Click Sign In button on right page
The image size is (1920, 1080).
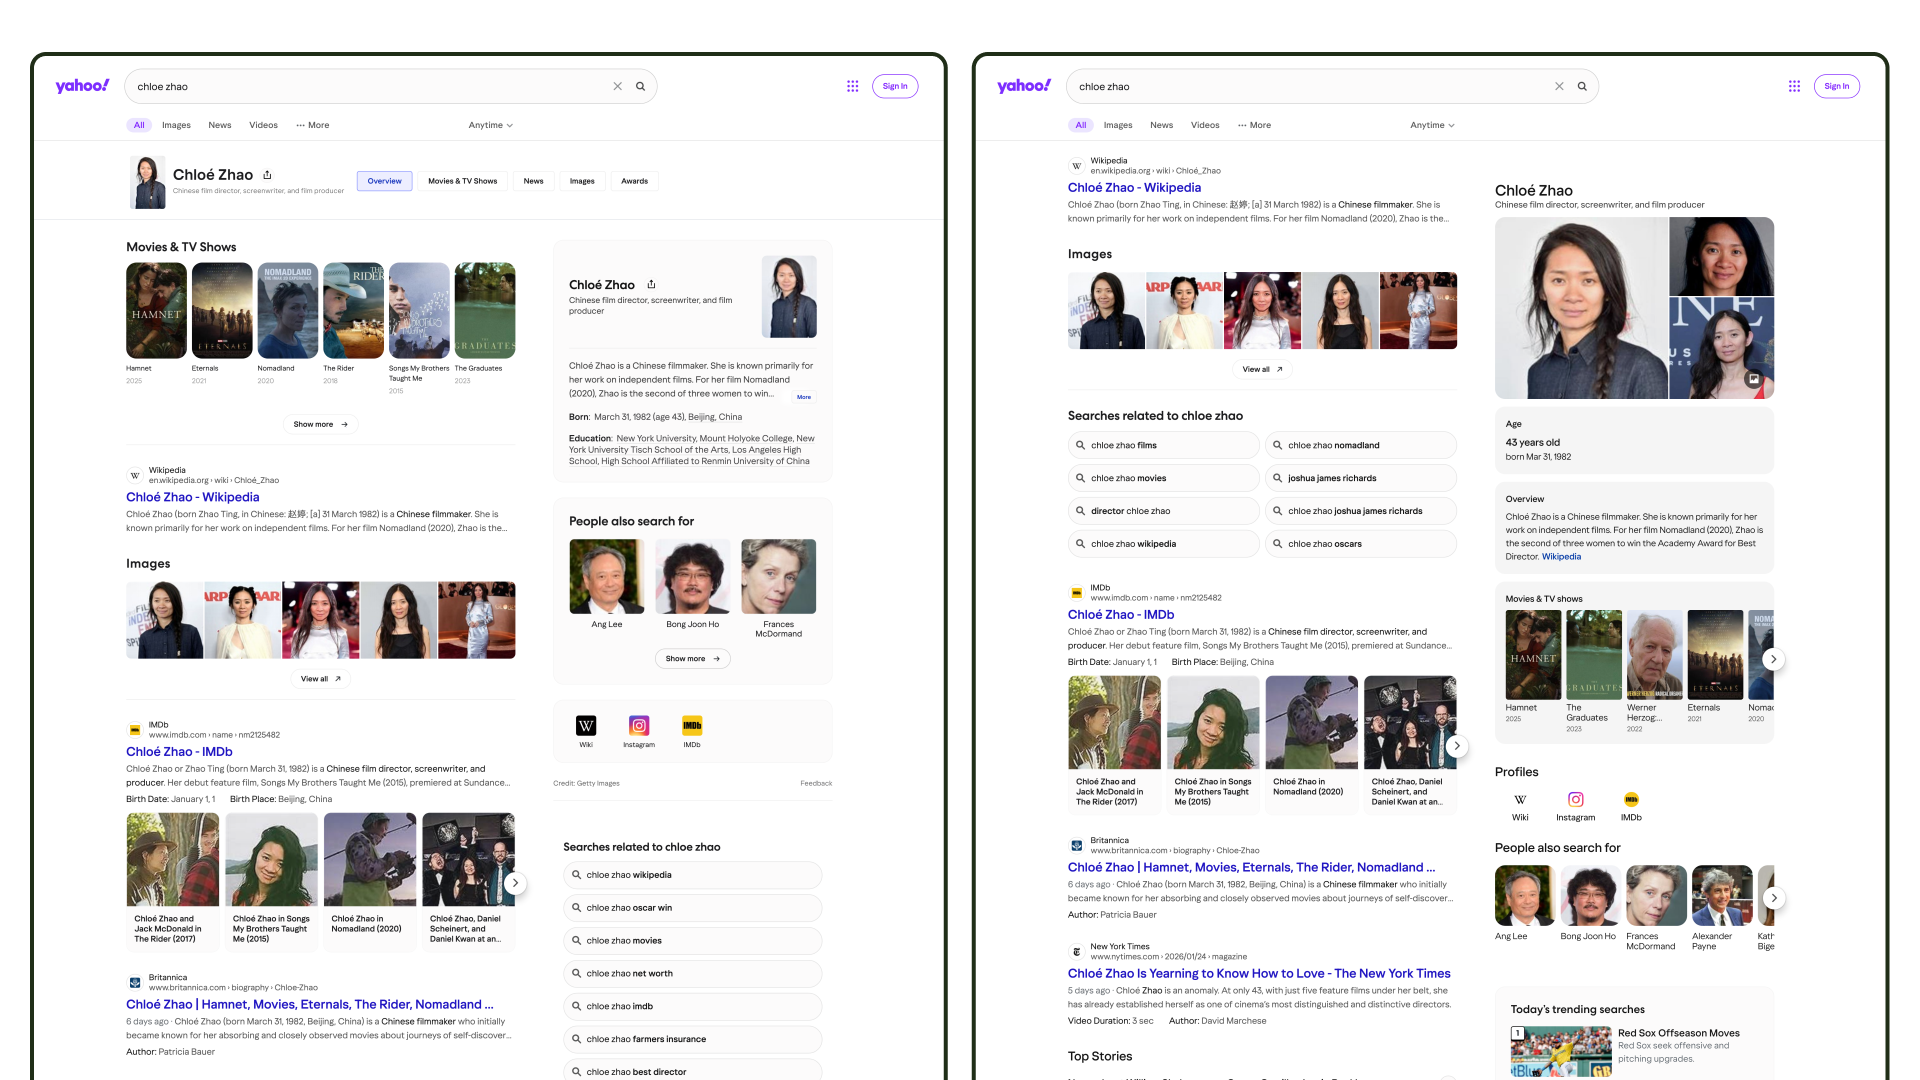coord(1836,87)
